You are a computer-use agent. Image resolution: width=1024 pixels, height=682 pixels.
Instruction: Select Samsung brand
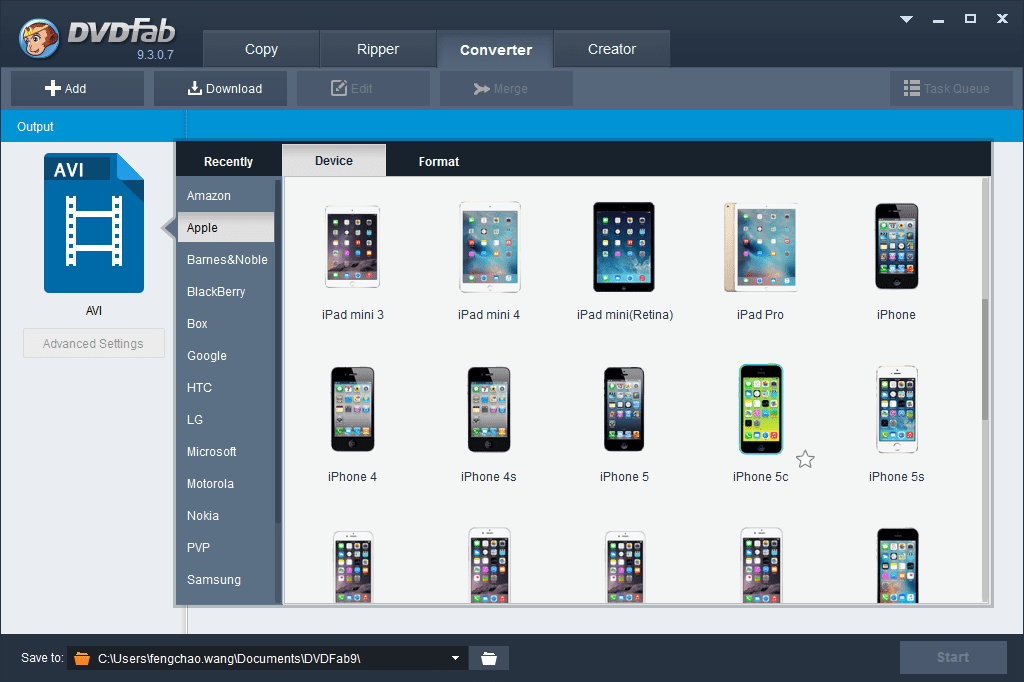[226, 579]
